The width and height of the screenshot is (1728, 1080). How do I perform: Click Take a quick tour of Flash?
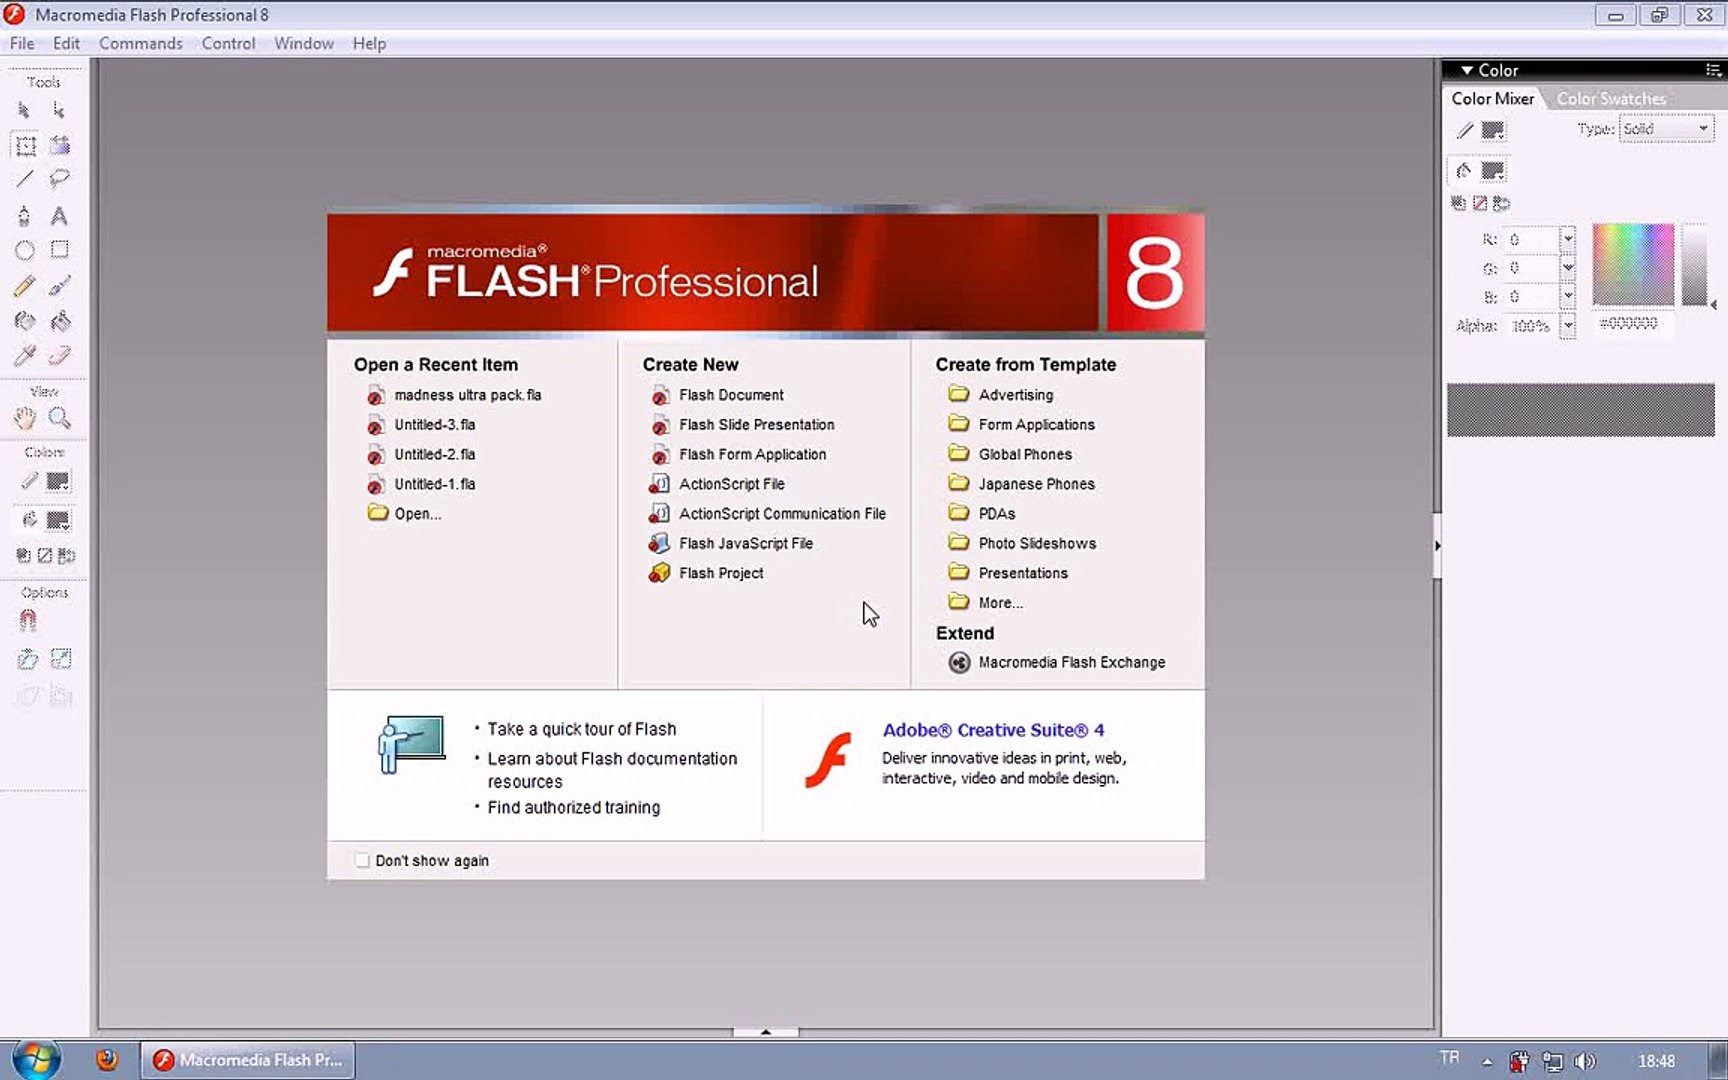tap(581, 729)
